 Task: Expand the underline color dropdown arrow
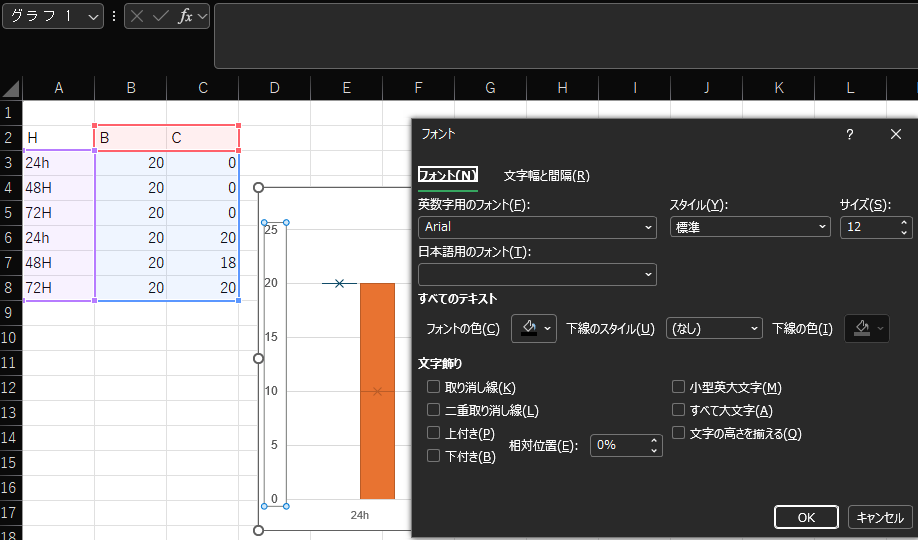click(880, 329)
